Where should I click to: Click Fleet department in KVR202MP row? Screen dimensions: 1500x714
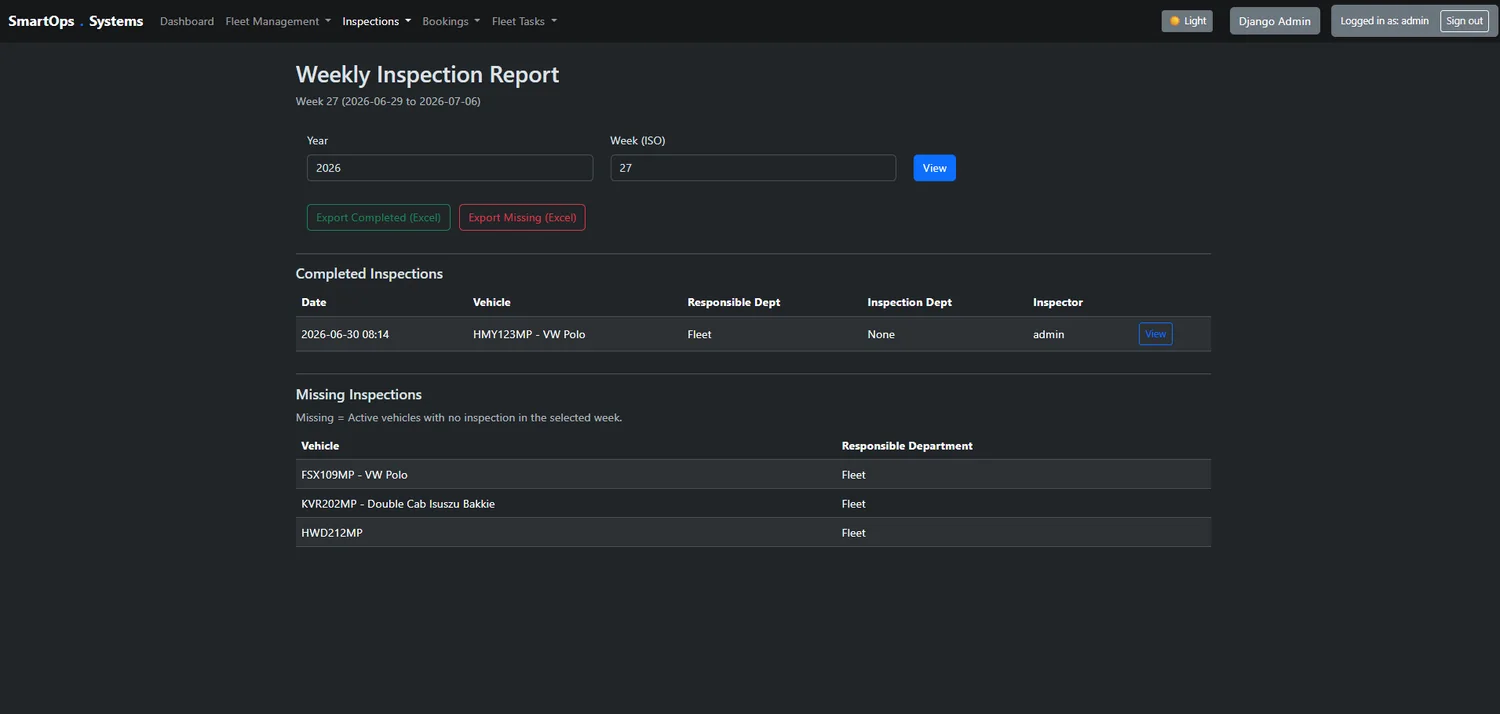tap(853, 504)
